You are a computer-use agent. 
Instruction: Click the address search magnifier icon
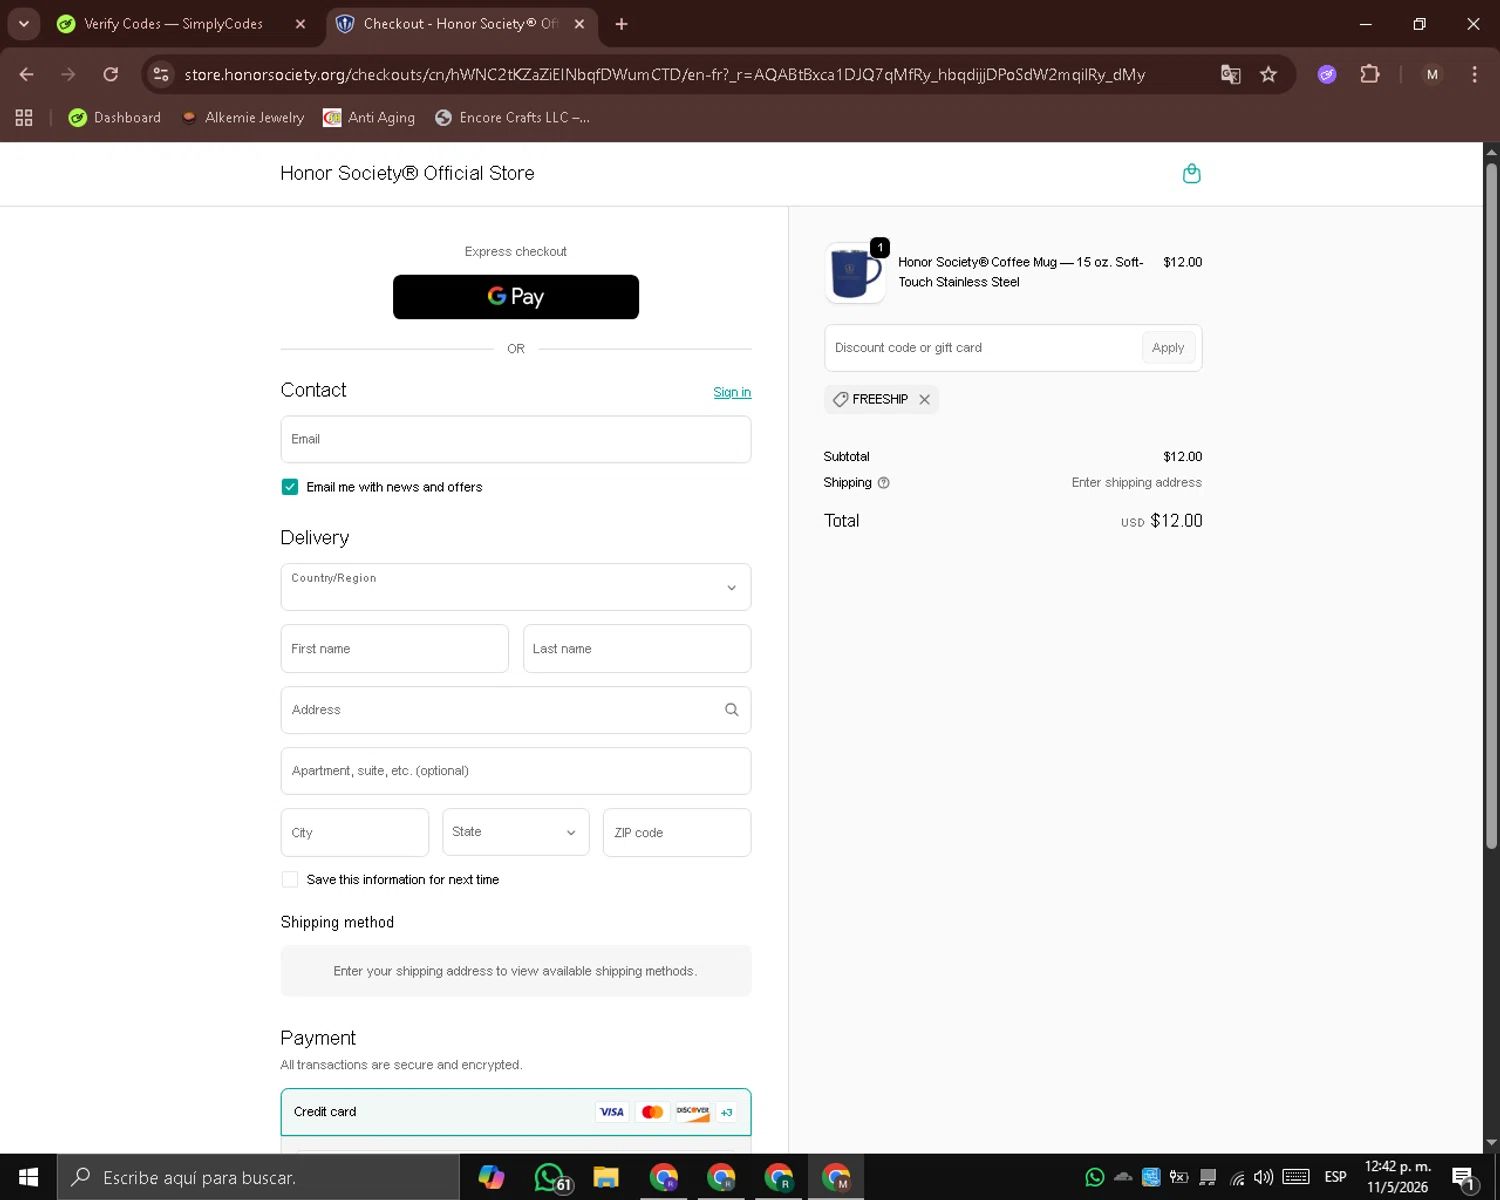(731, 710)
